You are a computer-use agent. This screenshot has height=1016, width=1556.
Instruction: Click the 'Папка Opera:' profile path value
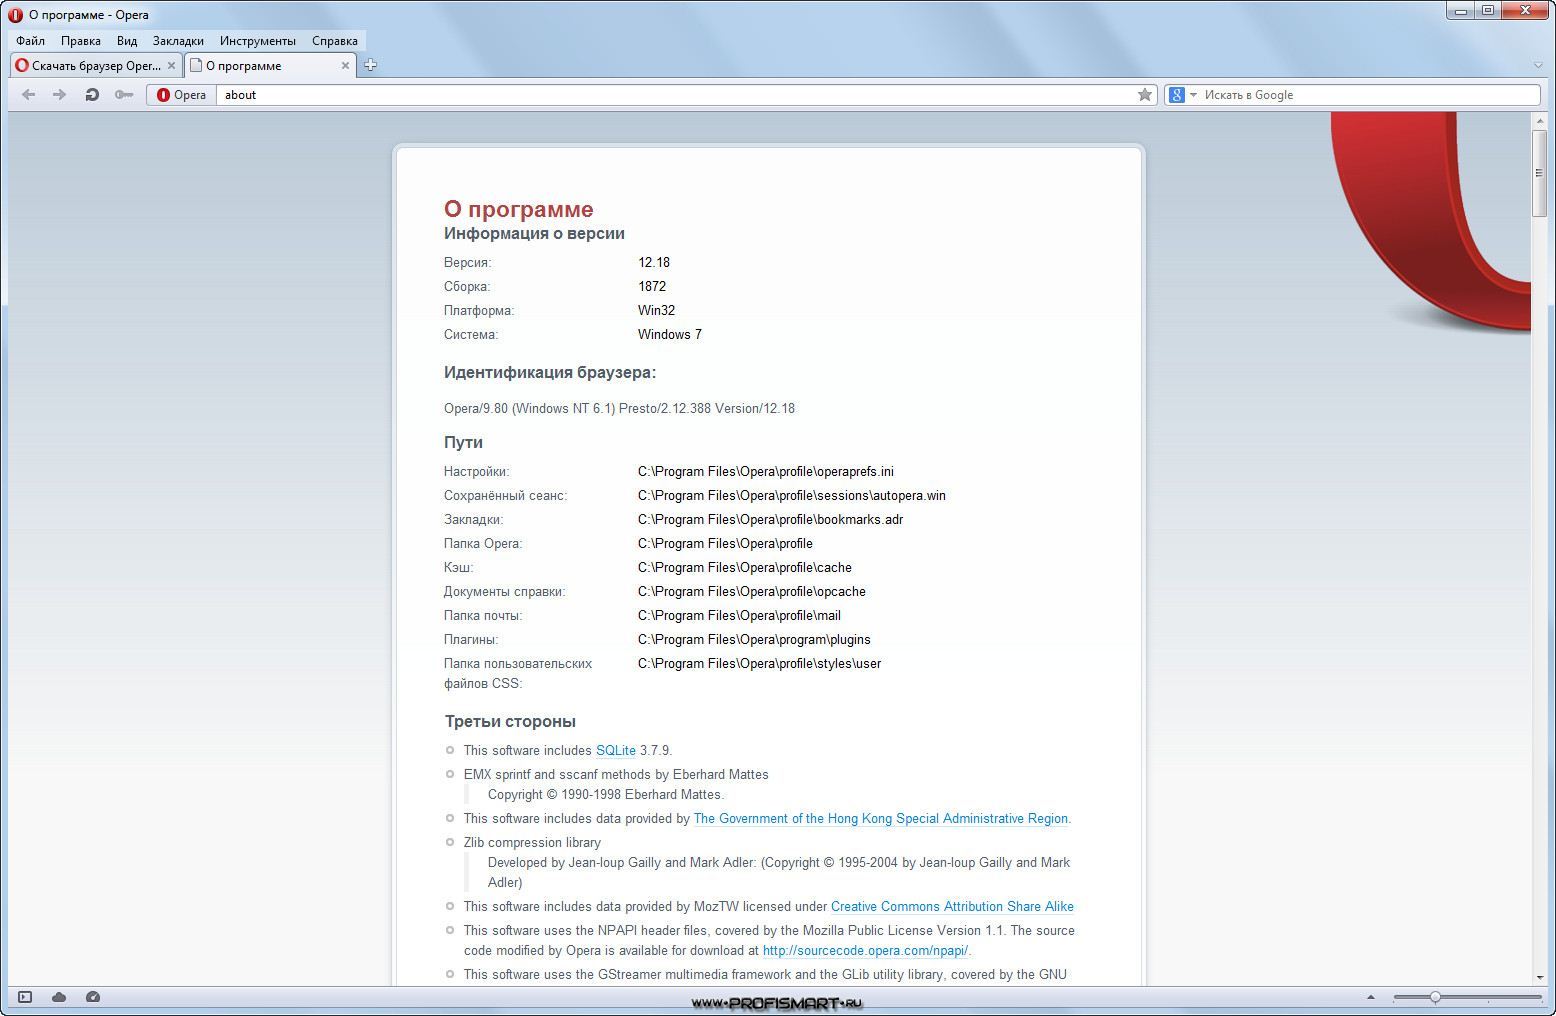pyautogui.click(x=725, y=544)
